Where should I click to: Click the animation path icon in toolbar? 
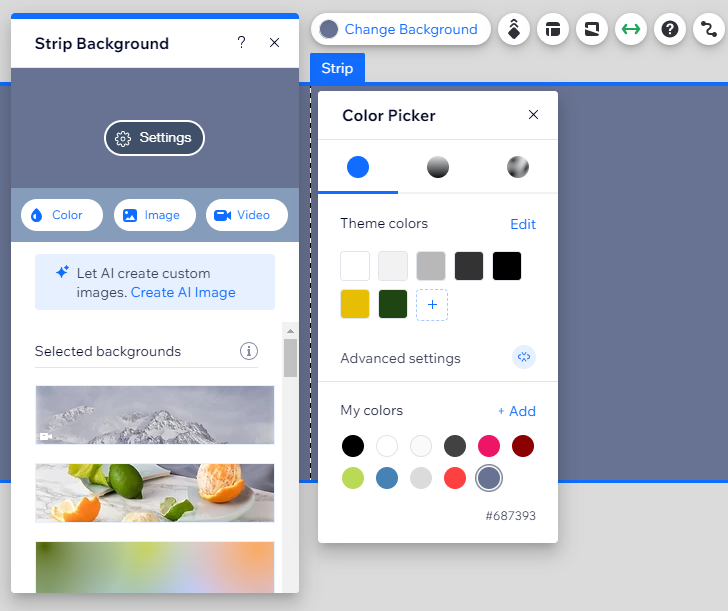coord(708,29)
